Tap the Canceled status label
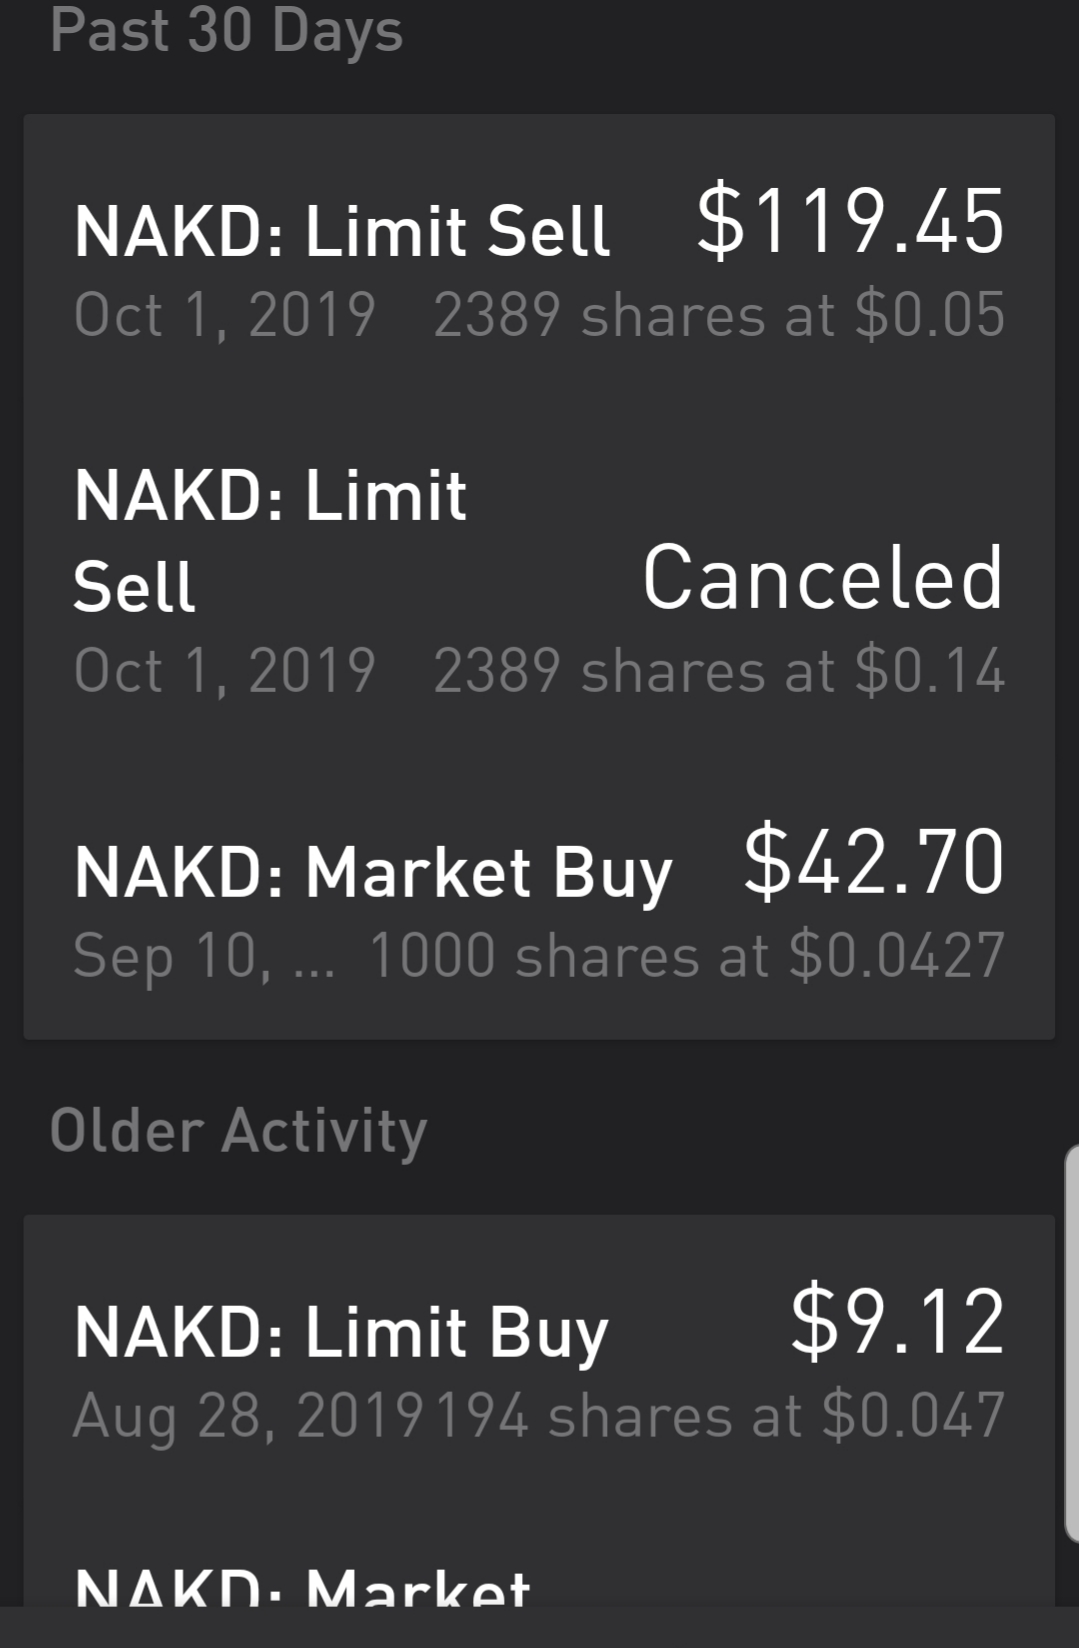Image resolution: width=1079 pixels, height=1648 pixels. click(822, 578)
